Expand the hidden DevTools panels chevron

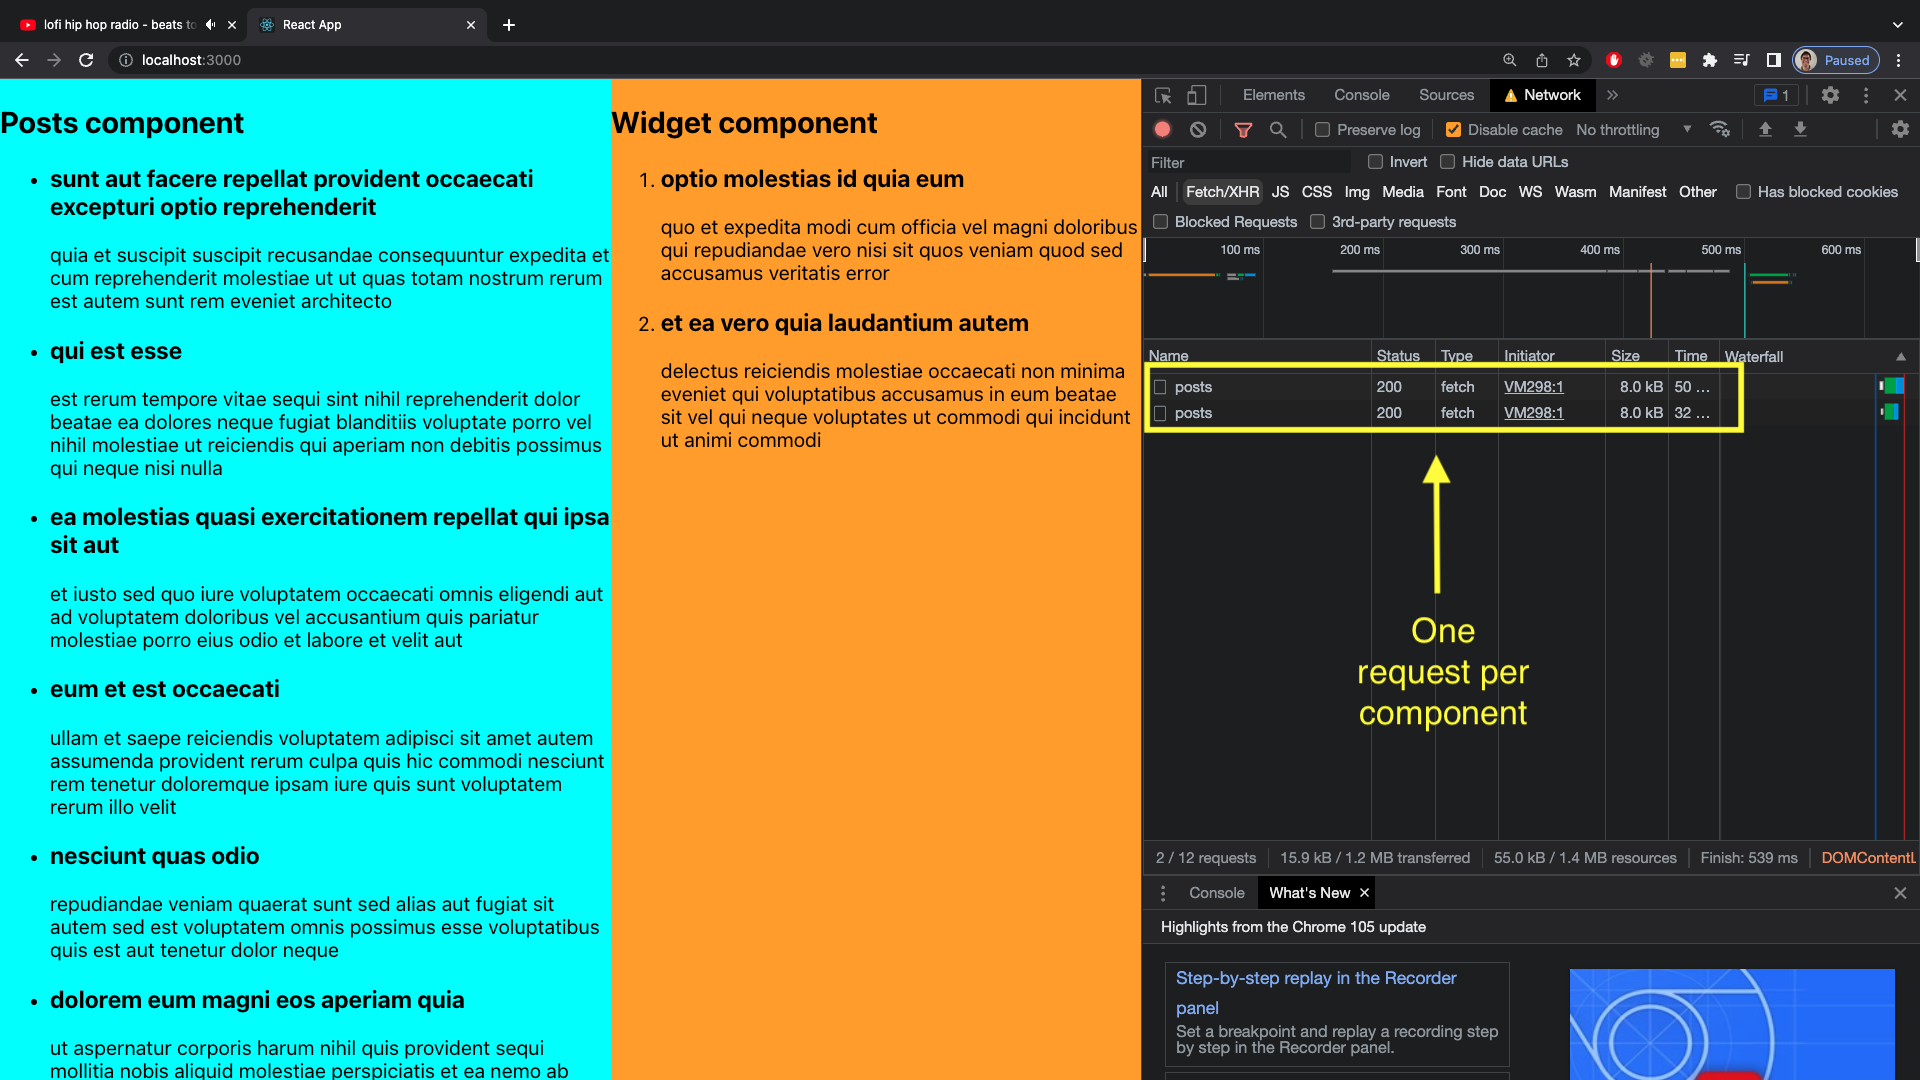(x=1612, y=95)
